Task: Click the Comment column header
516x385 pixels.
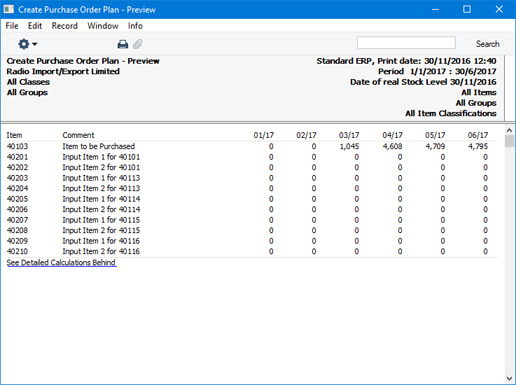Action: click(78, 135)
